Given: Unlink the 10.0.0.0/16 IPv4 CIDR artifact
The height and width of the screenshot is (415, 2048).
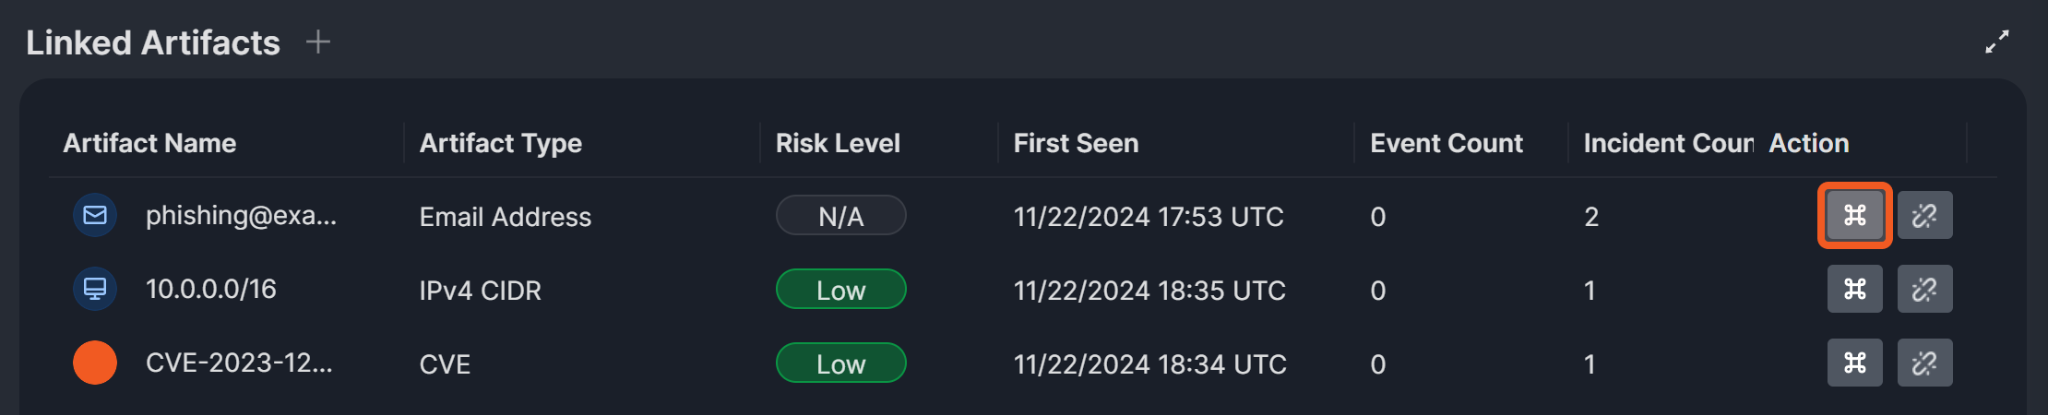Looking at the screenshot, I should coord(1924,290).
